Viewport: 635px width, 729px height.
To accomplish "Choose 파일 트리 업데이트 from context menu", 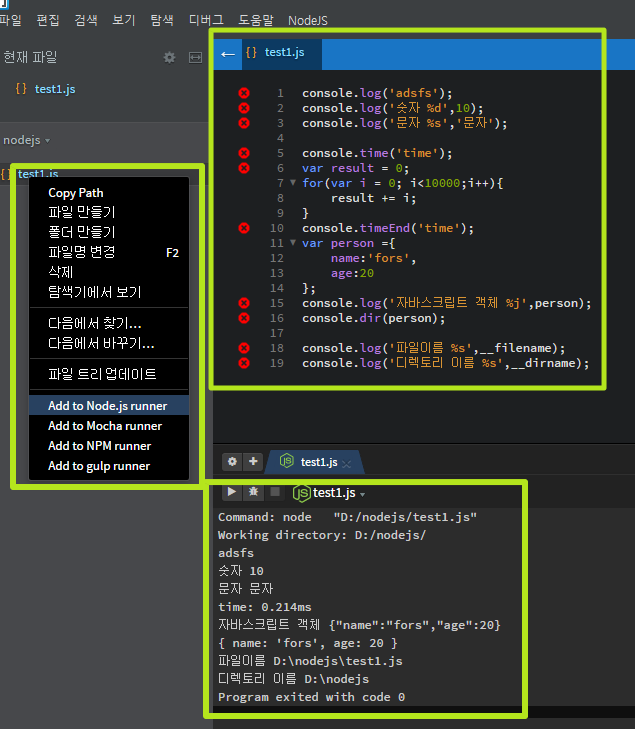I will point(109,374).
